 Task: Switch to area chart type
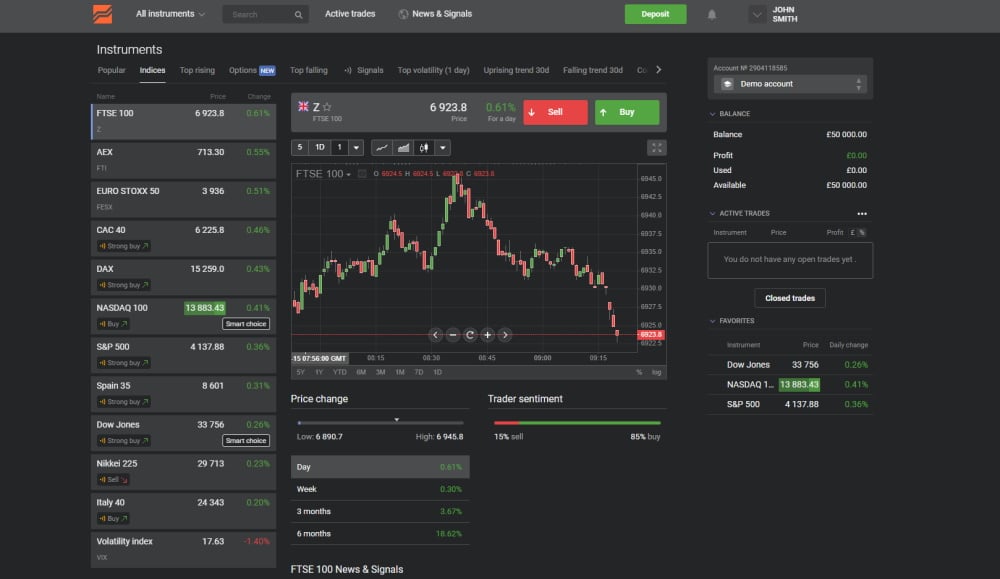click(403, 148)
